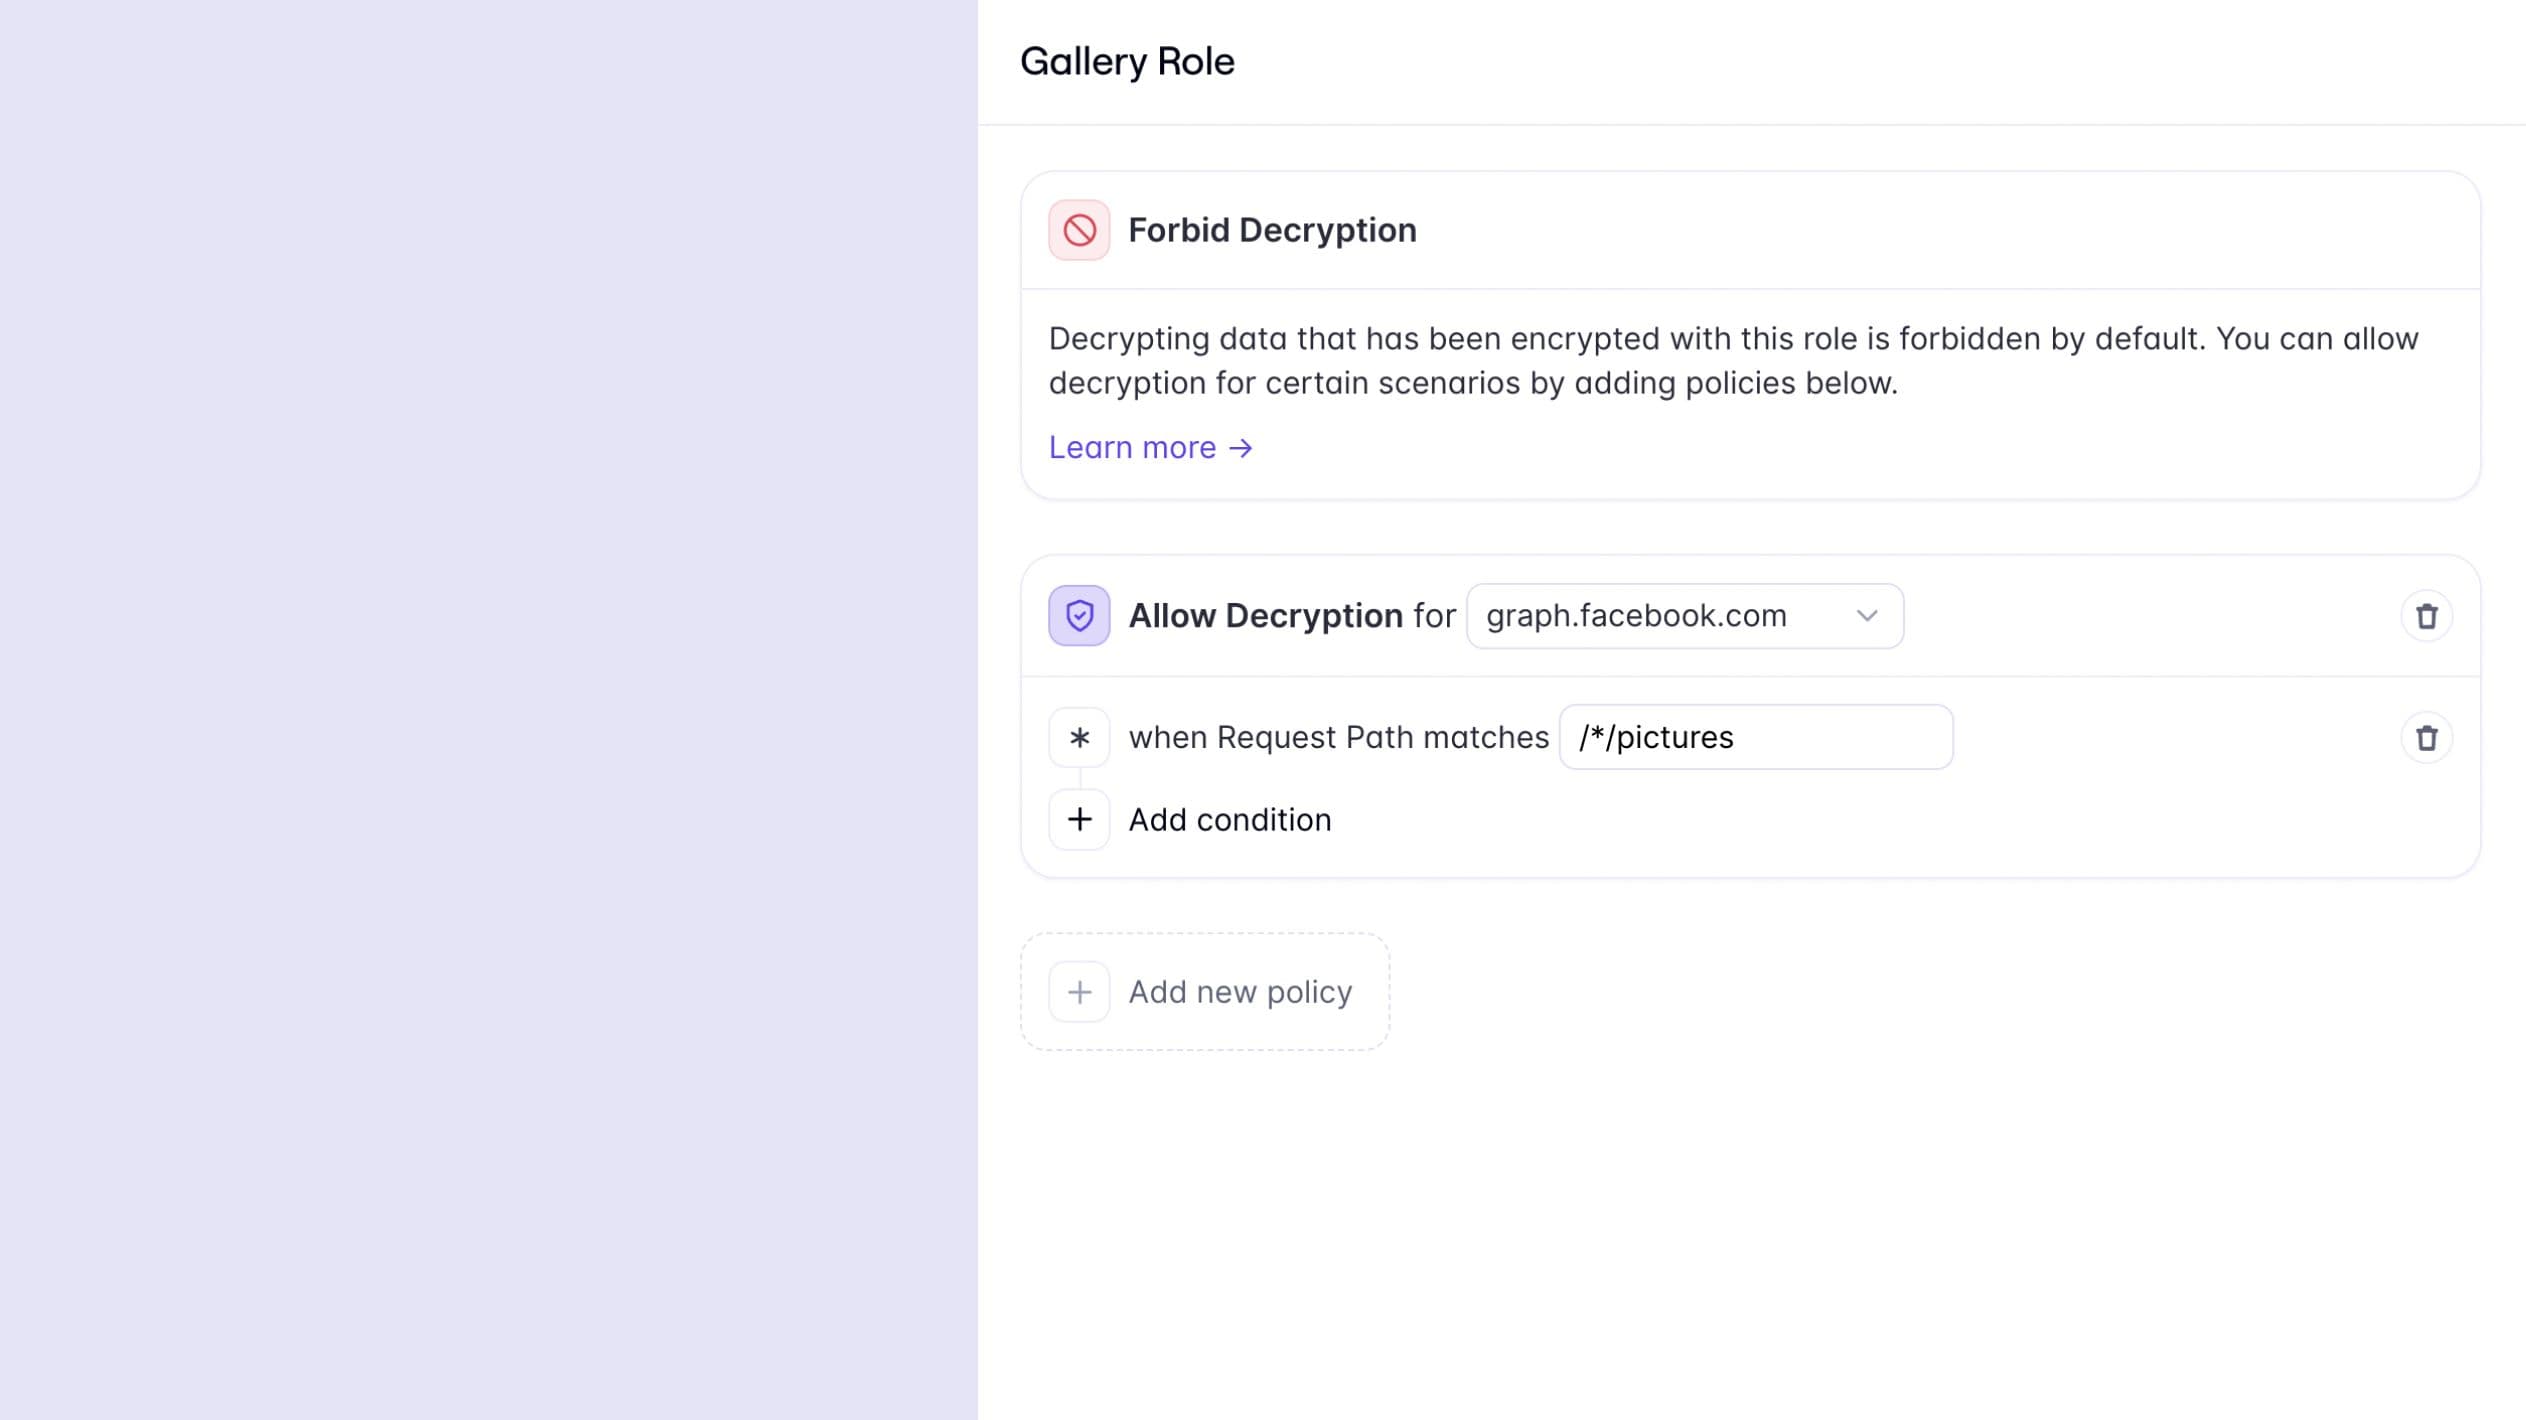Click the arrow next to Learn more
2526x1420 pixels.
click(x=1241, y=448)
